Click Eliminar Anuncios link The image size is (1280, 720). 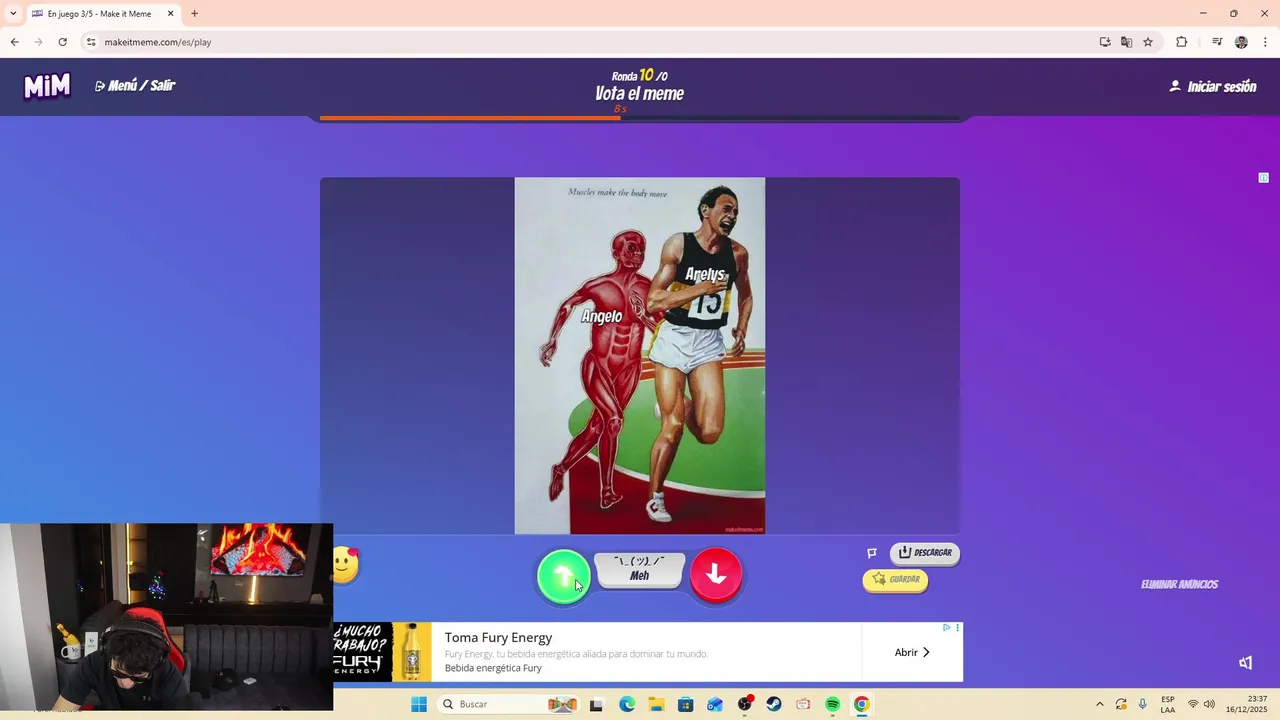[x=1179, y=585]
